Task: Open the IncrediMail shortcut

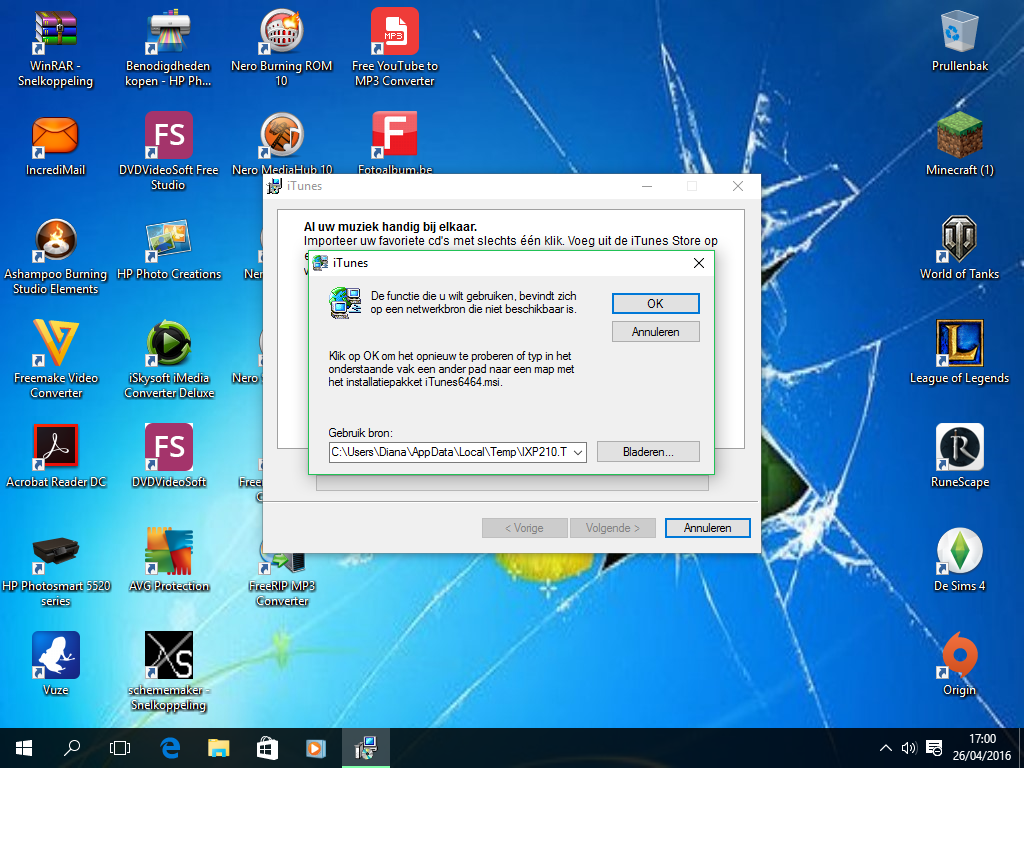Action: pos(56,145)
